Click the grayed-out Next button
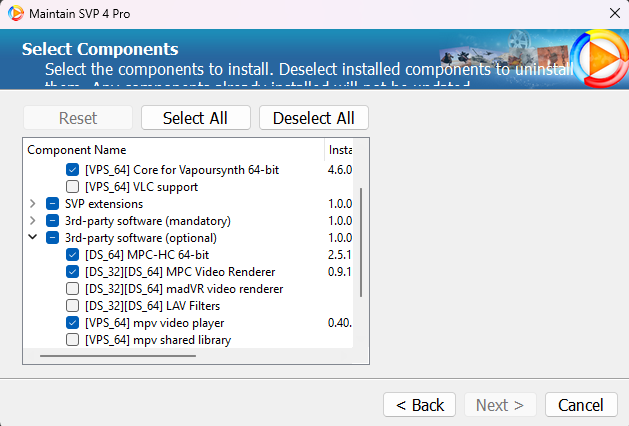629x426 pixels. coord(500,405)
